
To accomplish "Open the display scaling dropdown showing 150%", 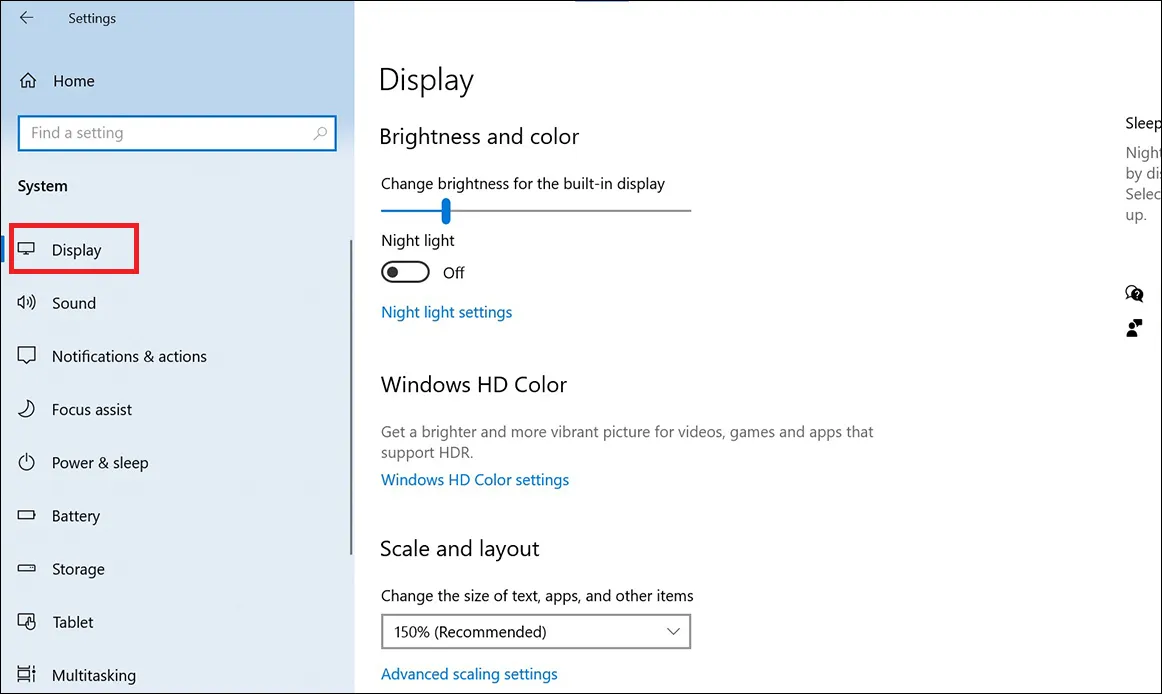I will (x=535, y=631).
